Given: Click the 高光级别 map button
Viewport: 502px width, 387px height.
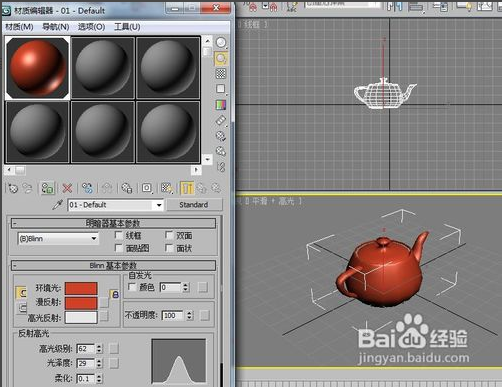Looking at the screenshot, I should (x=114, y=349).
